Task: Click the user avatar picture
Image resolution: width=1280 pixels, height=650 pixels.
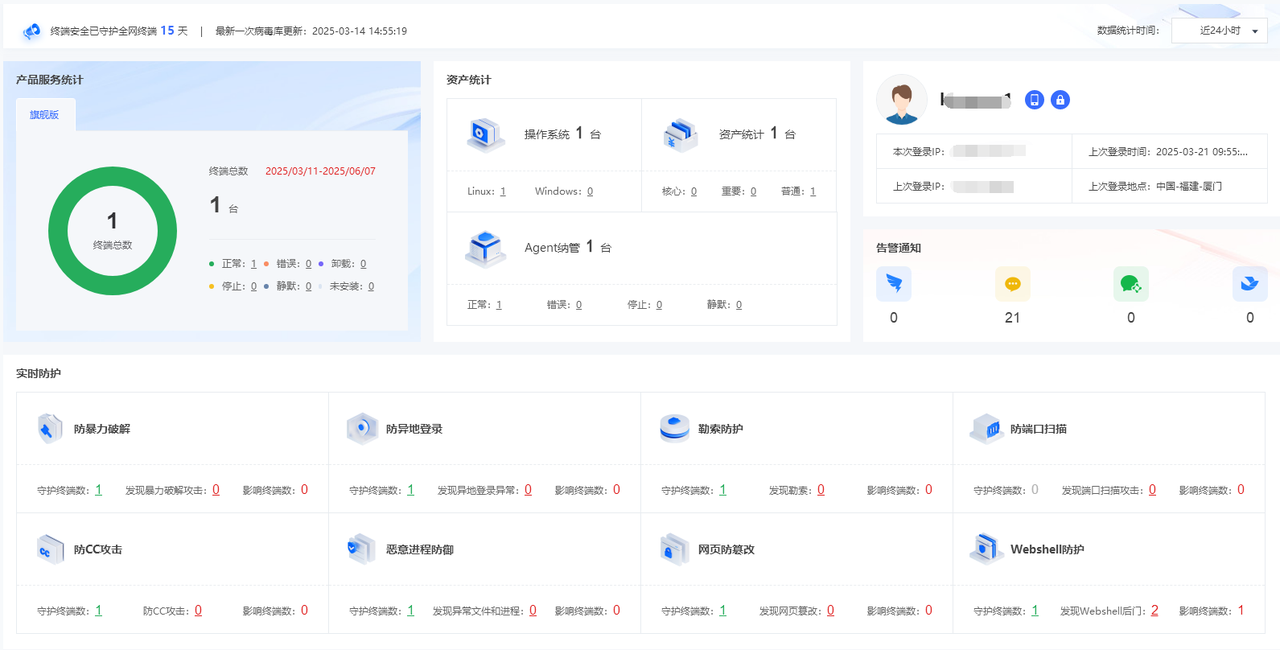Action: [901, 100]
